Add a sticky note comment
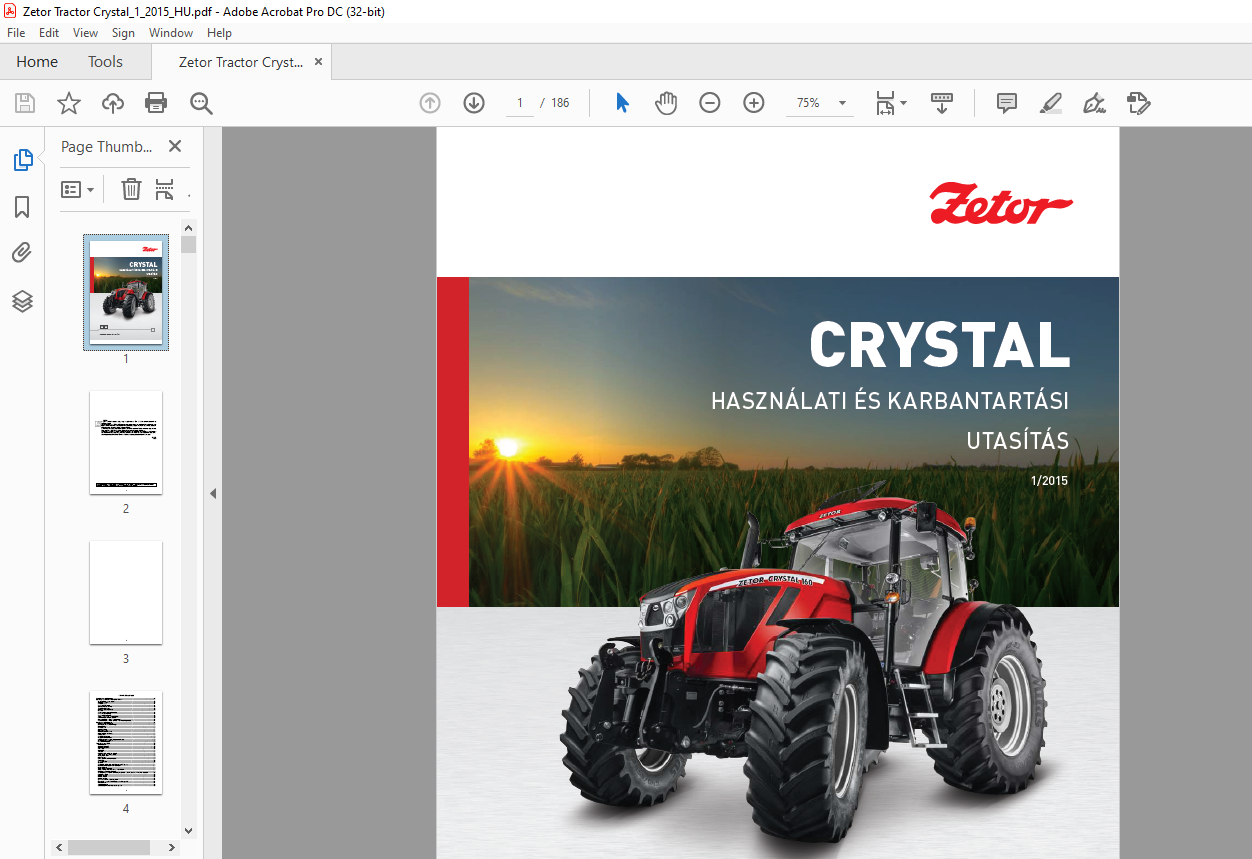The width and height of the screenshot is (1252, 859). pos(1007,103)
